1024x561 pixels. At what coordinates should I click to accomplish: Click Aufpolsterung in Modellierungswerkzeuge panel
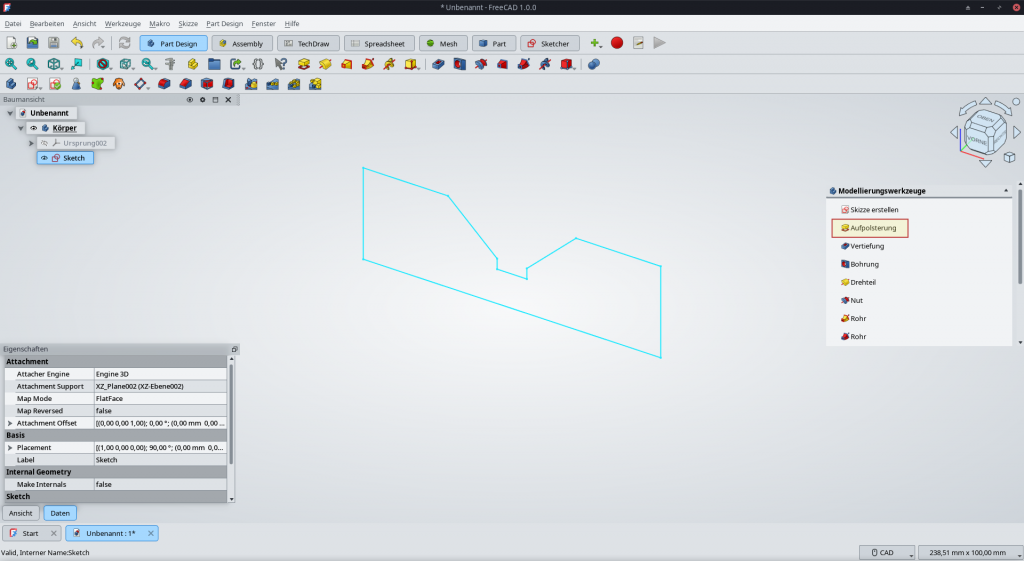click(872, 228)
